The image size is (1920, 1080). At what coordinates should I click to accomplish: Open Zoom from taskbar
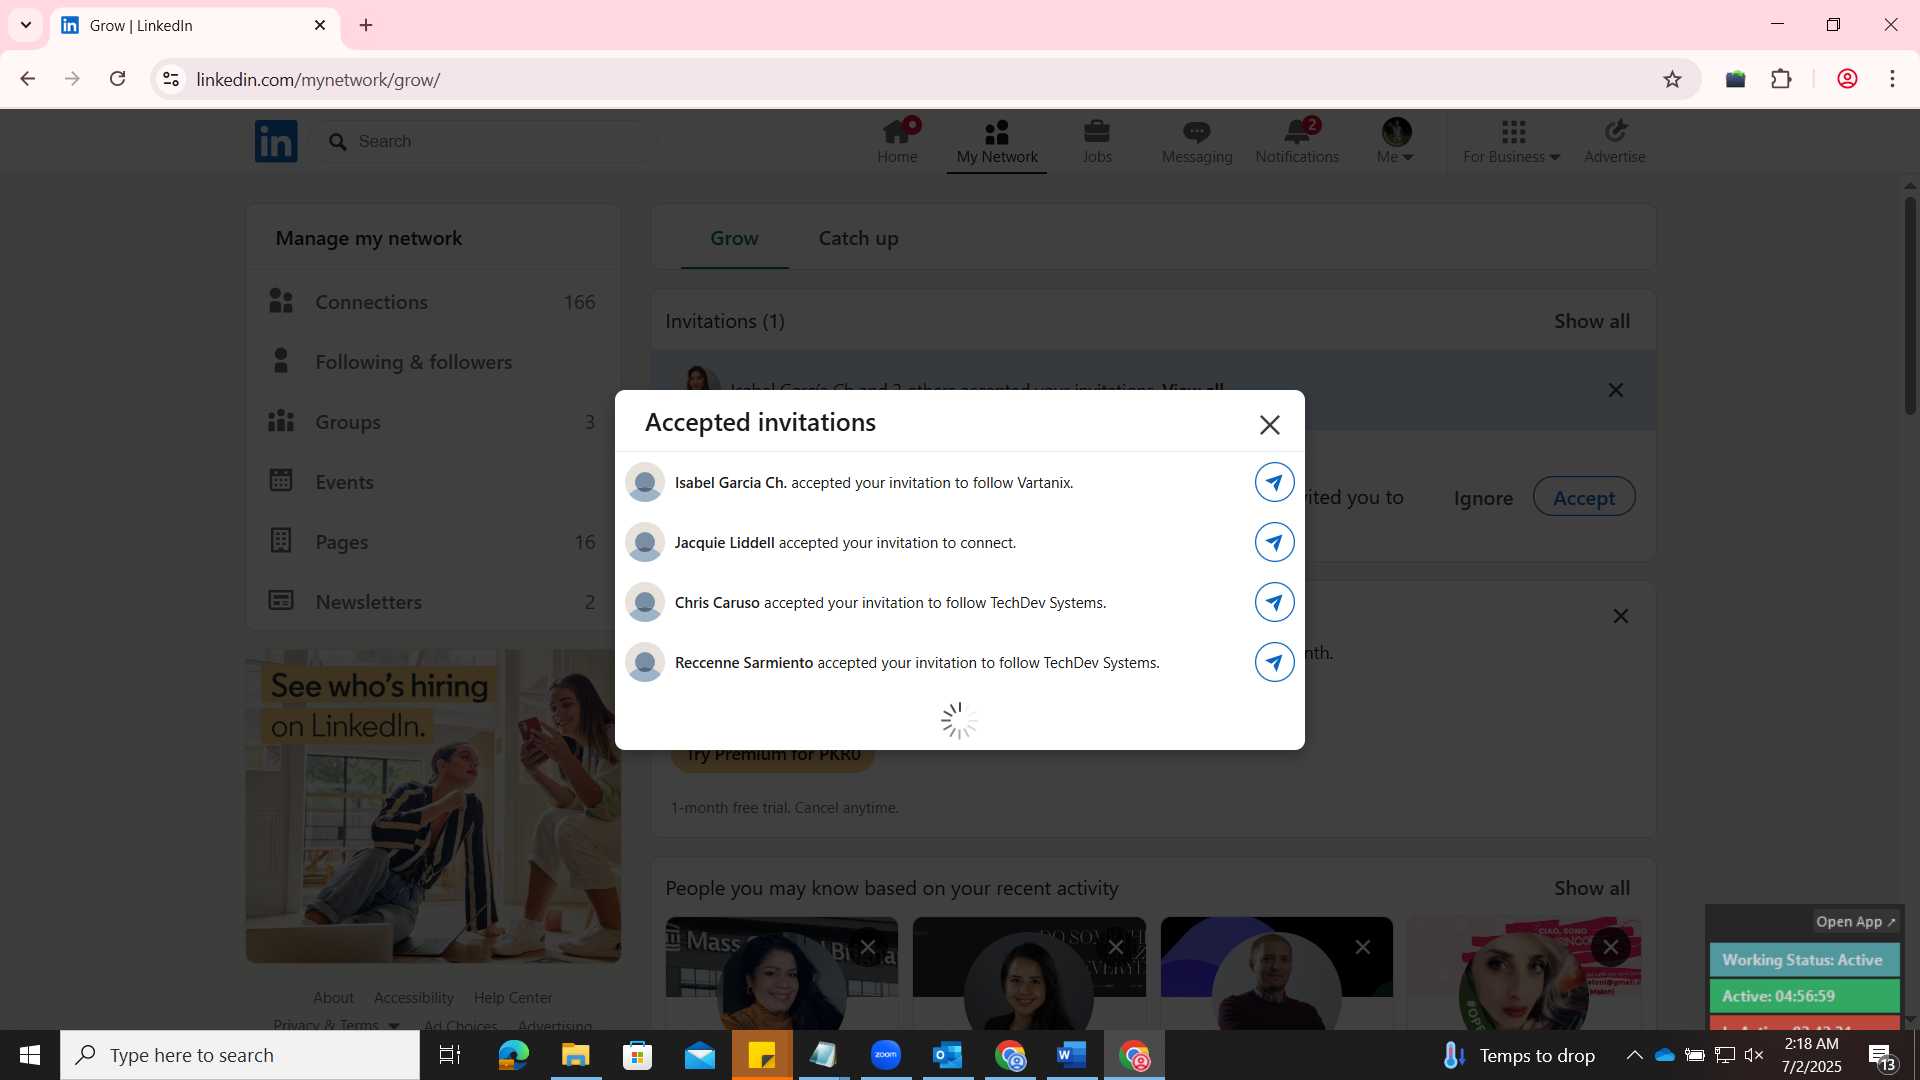(x=886, y=1055)
